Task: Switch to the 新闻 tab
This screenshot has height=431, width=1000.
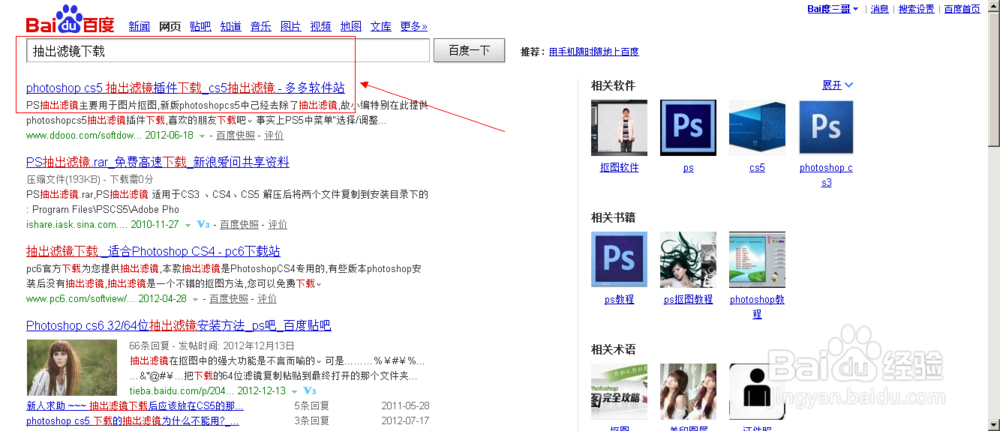Action: (139, 27)
